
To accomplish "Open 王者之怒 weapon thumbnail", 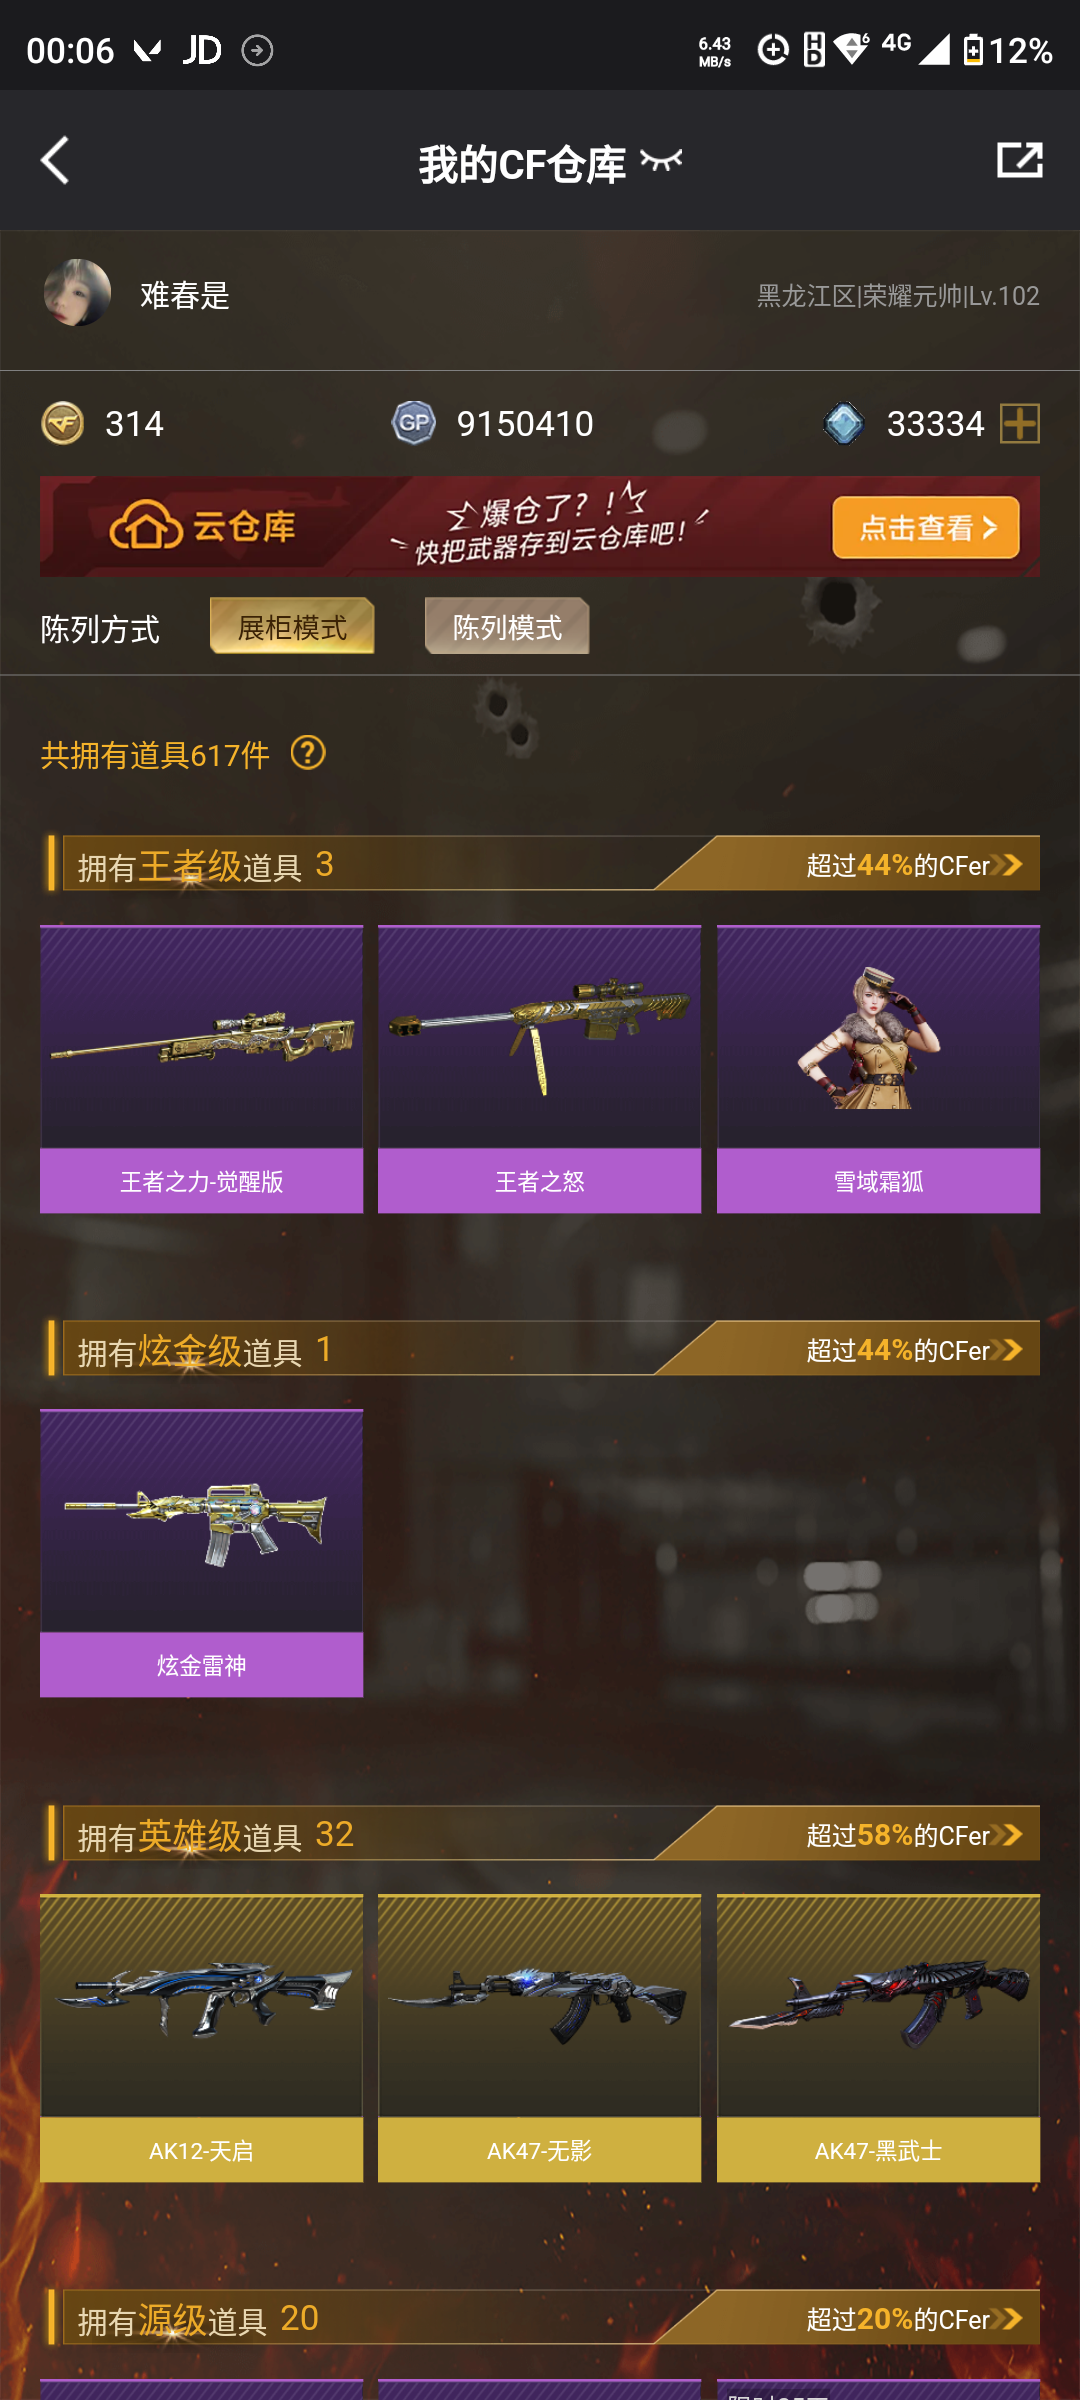I will (540, 1069).
